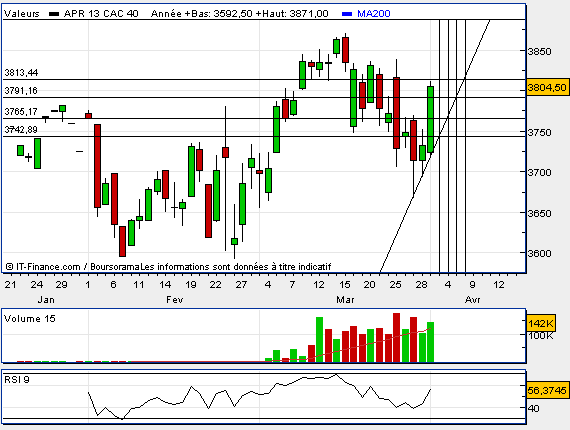This screenshot has width=570, height=430.
Task: Click the 'Jan' month label on time axis
Action: [46, 300]
